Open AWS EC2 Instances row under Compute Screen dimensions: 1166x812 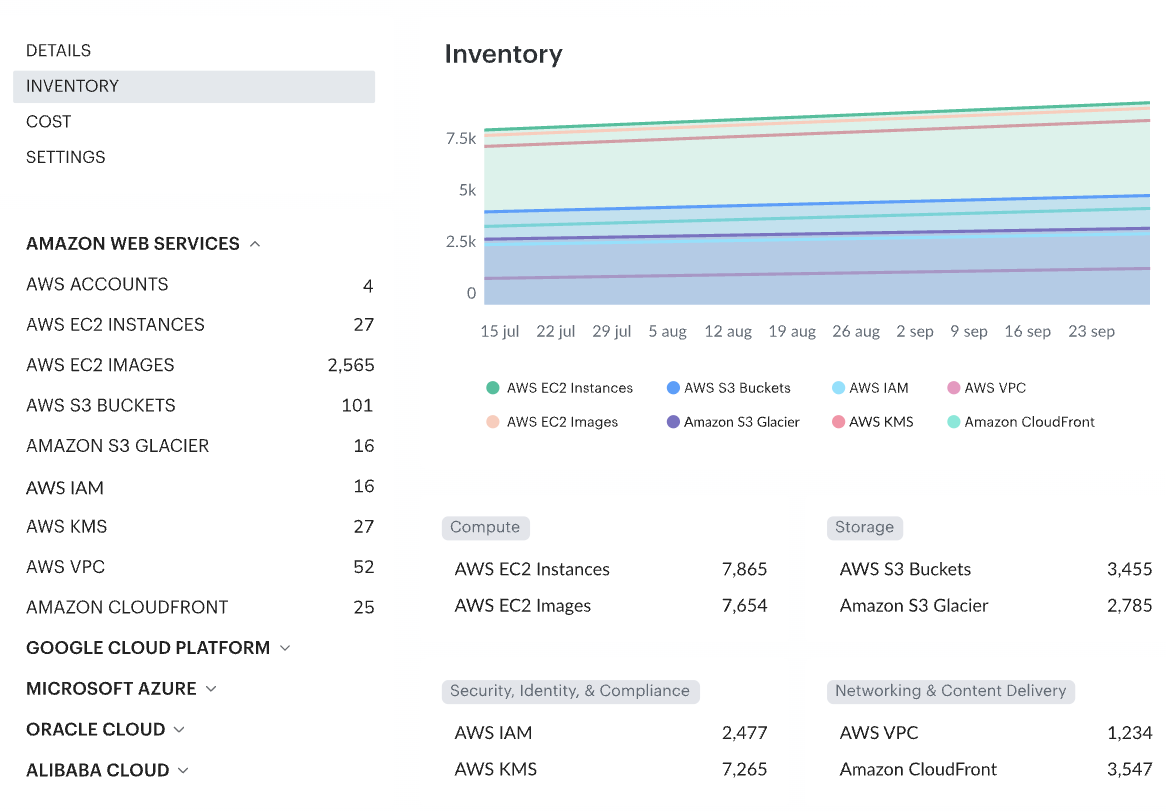pyautogui.click(x=611, y=570)
